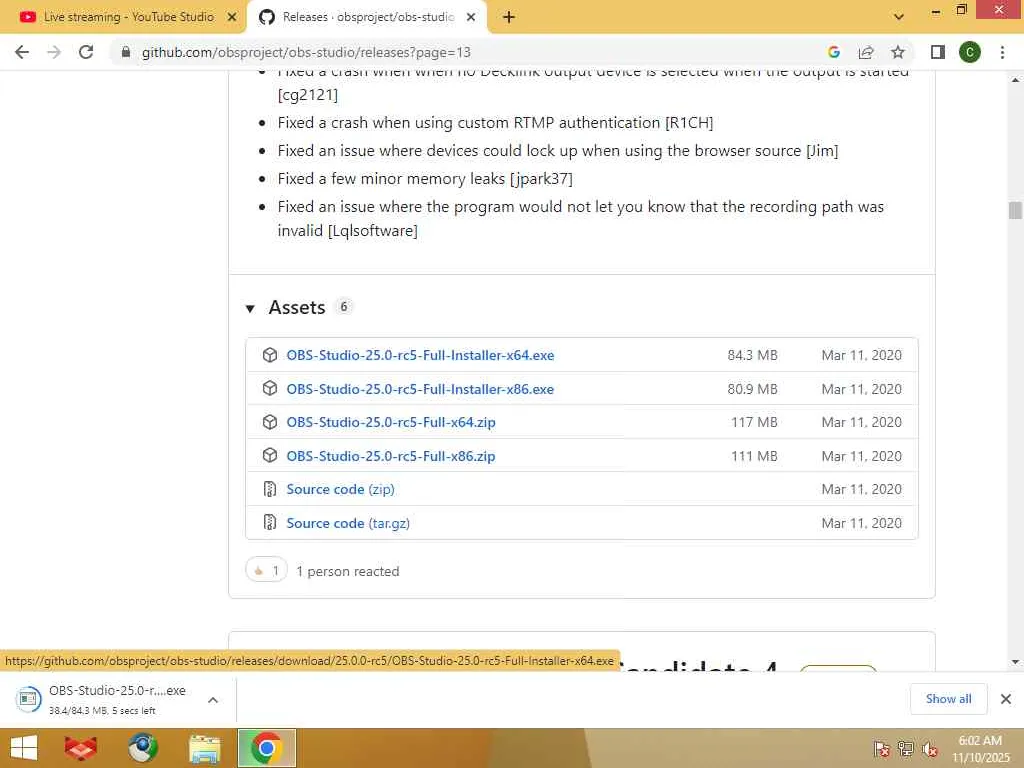
Task: Click the package icon beside Full-x86.zip
Action: pos(270,456)
